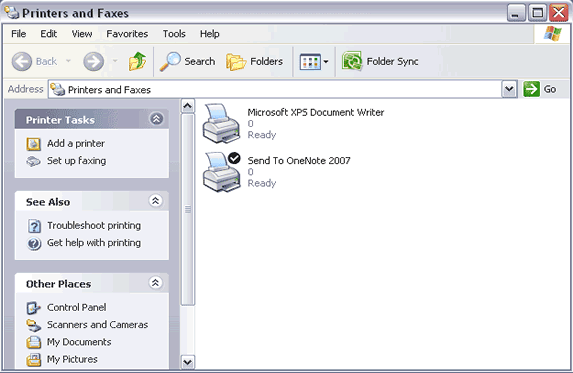Open Troubleshoot printing help
Screen dimensions: 573x373
(x=94, y=225)
